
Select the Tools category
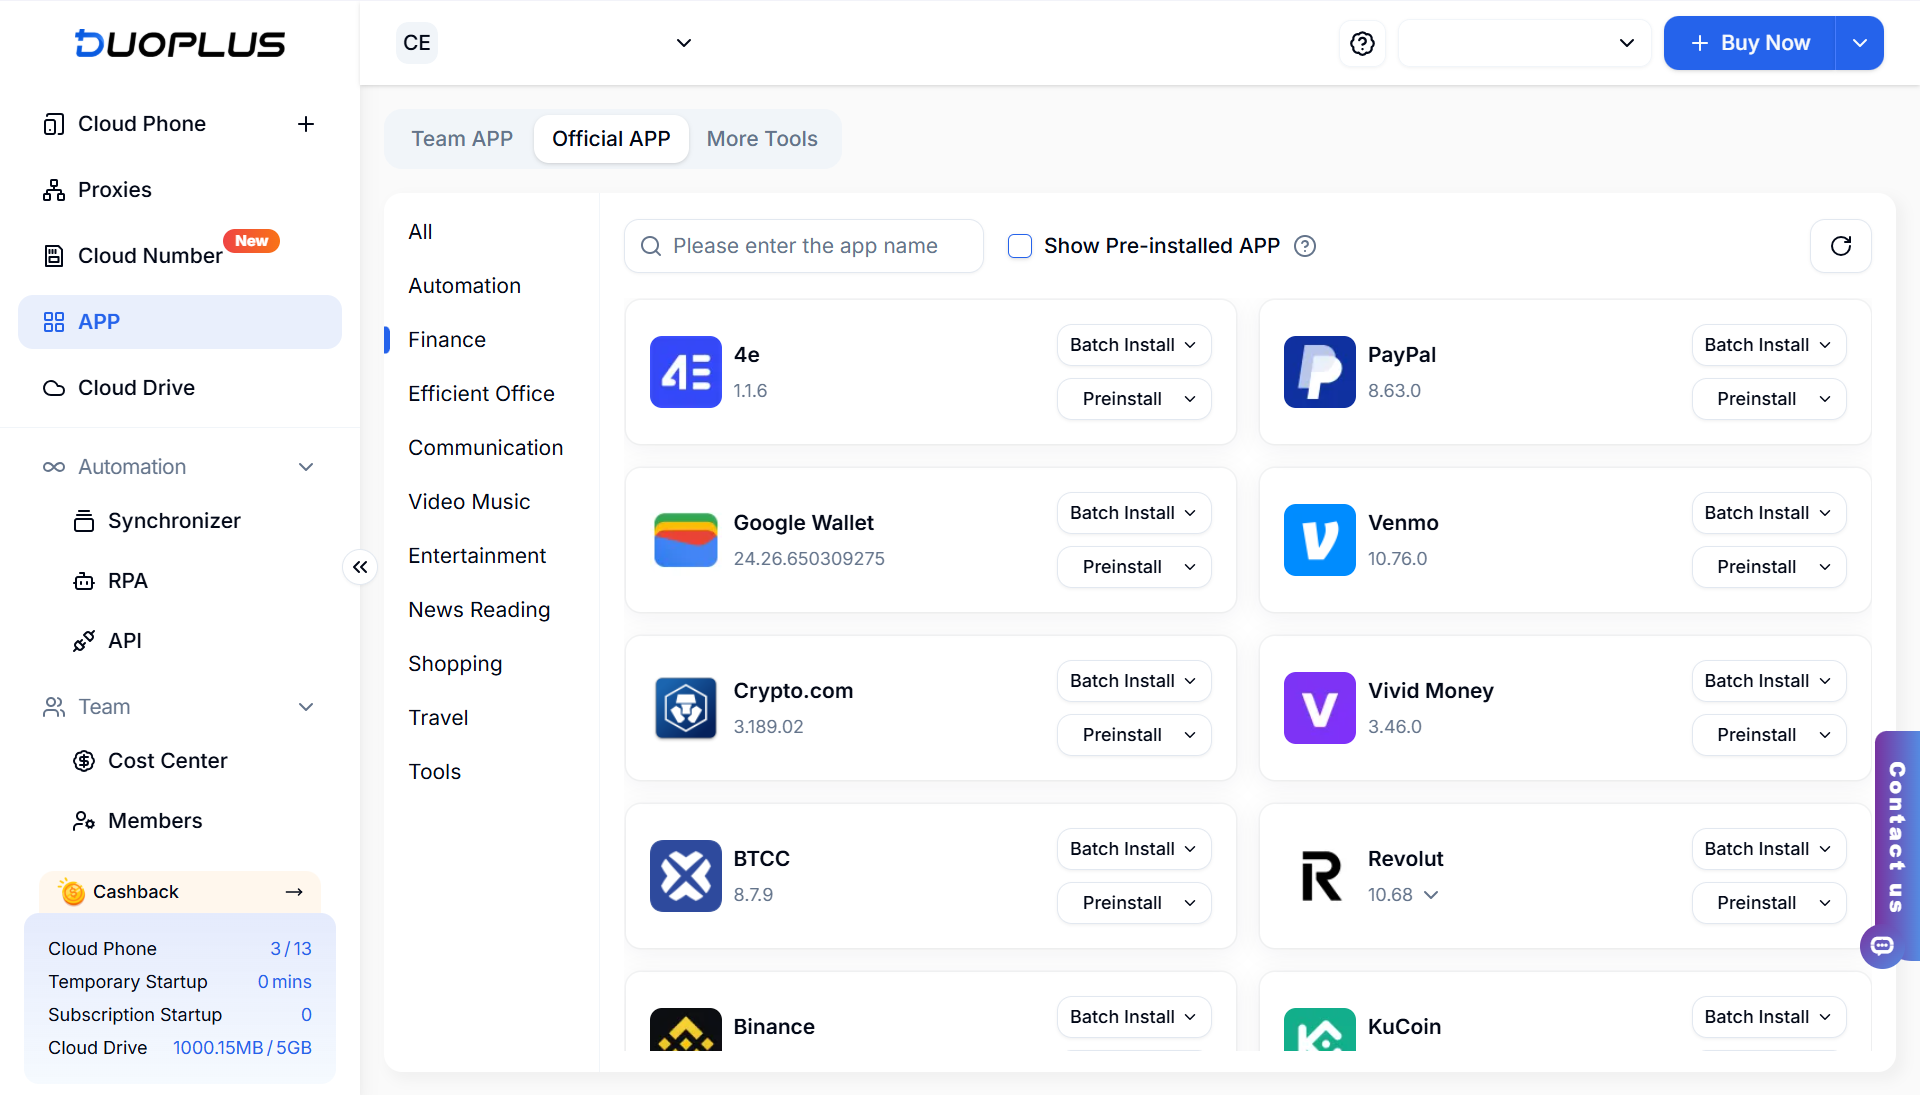pyautogui.click(x=434, y=772)
